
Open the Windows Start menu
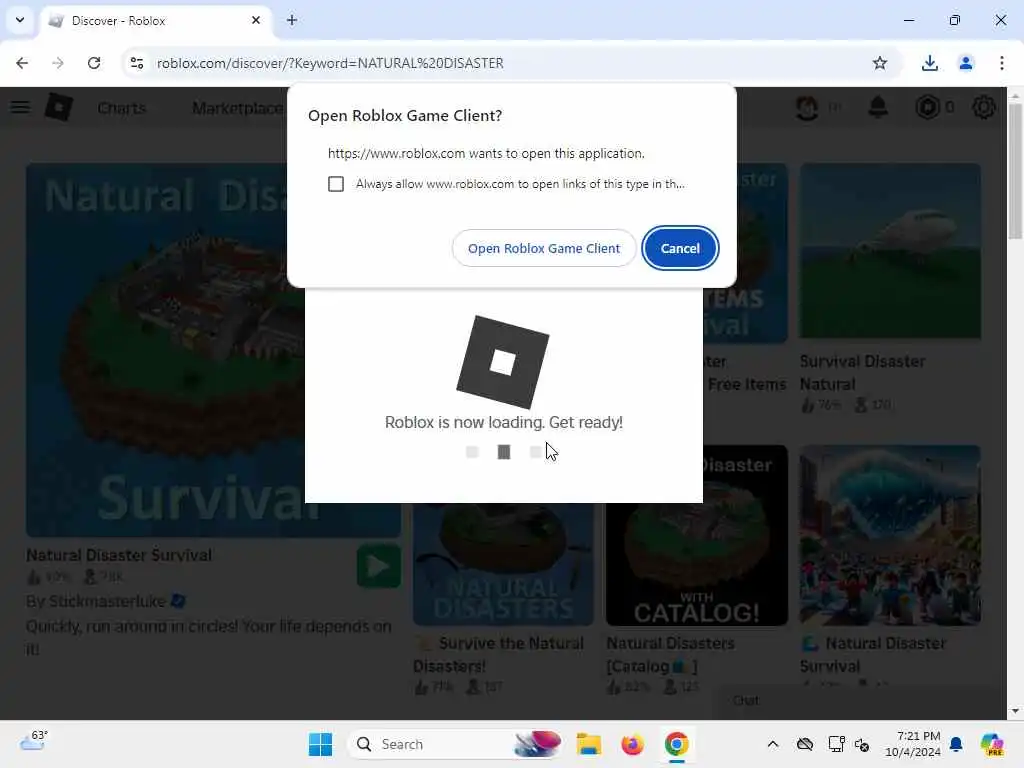coord(320,744)
